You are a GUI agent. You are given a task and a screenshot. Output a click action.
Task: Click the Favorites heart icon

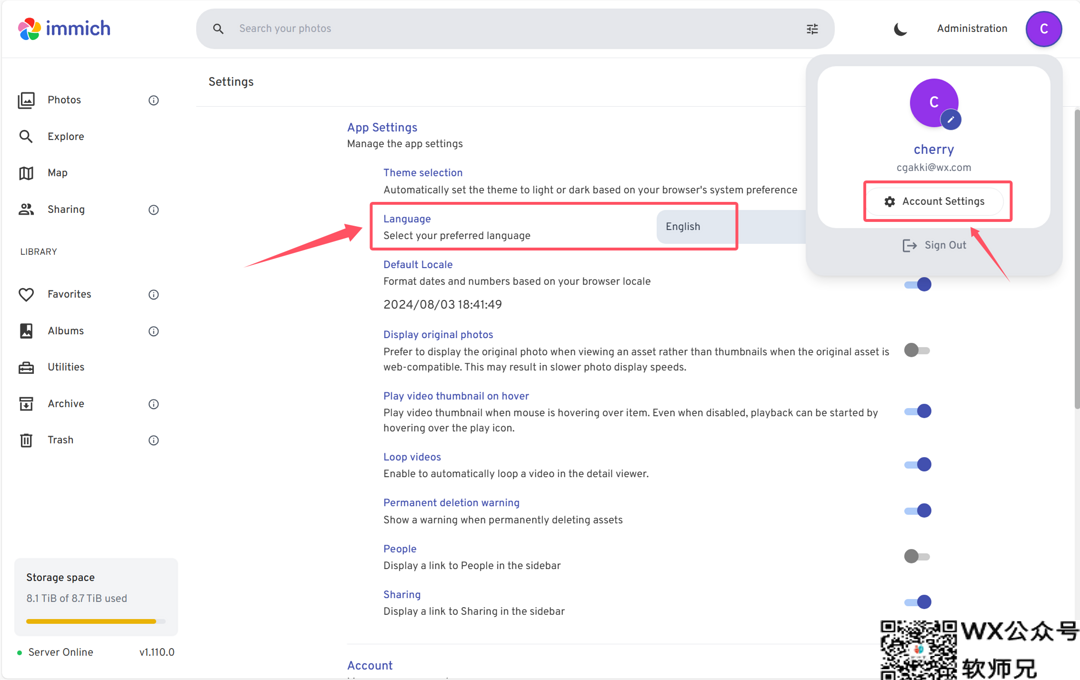[26, 294]
